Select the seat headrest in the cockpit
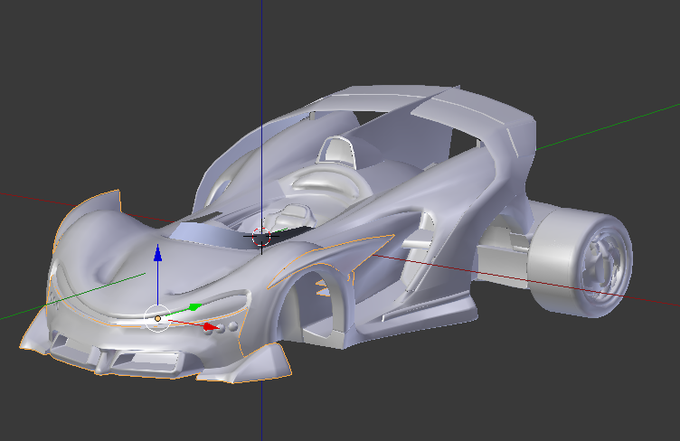This screenshot has height=441, width=680. tap(336, 150)
